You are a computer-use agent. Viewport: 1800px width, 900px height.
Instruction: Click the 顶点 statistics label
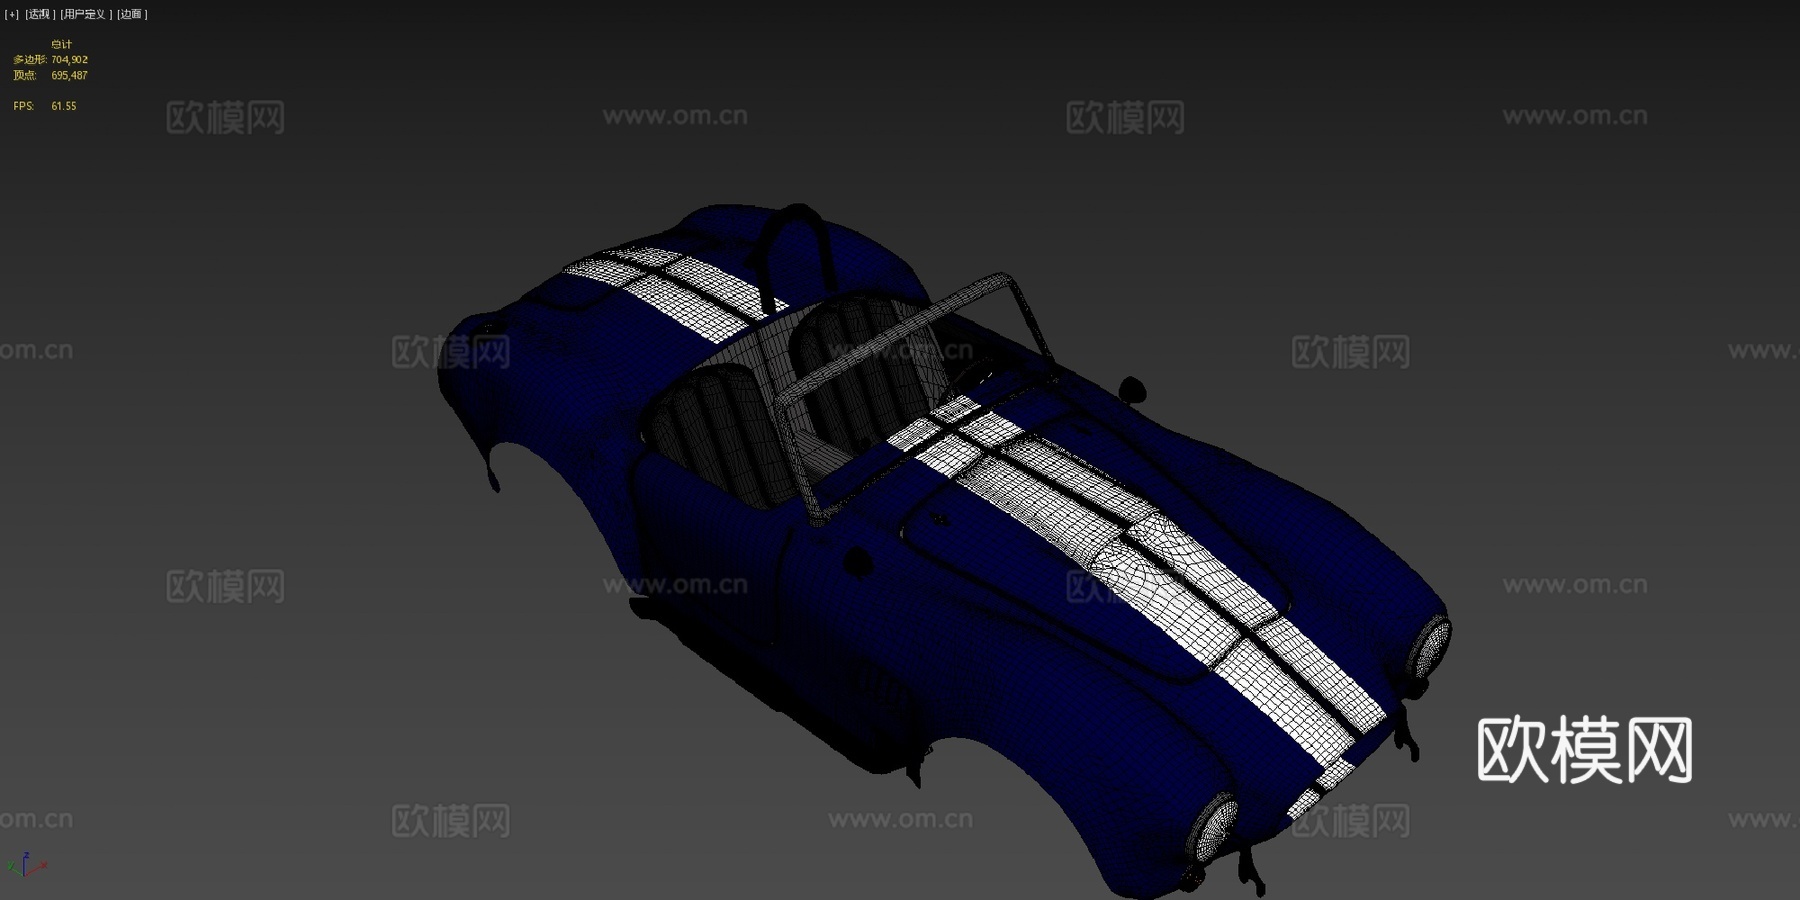25,75
